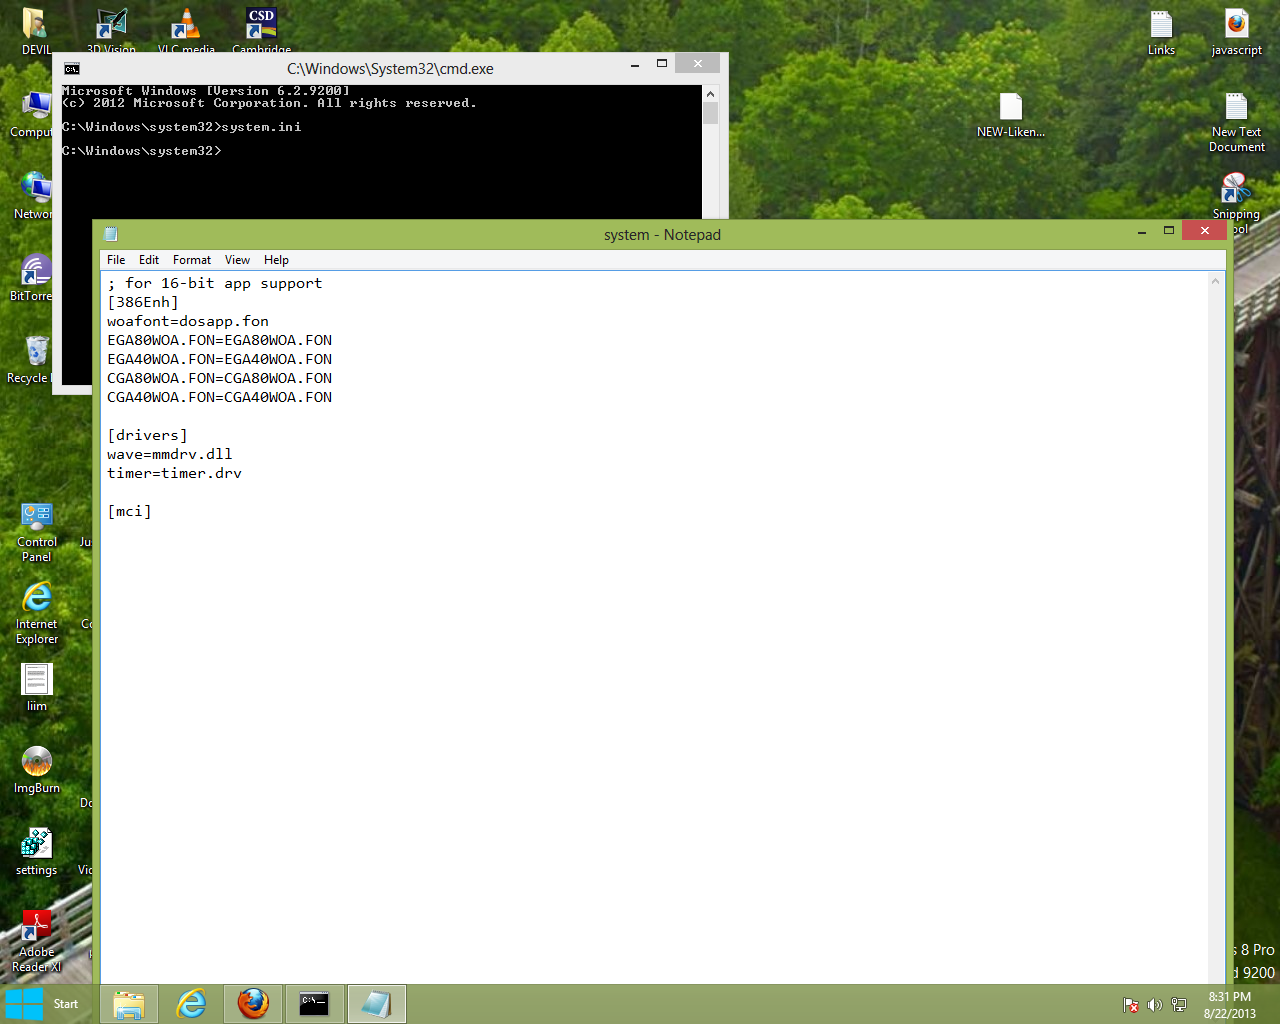1280x1024 pixels.
Task: Open the taskbar clock and date
Action: tap(1230, 1005)
